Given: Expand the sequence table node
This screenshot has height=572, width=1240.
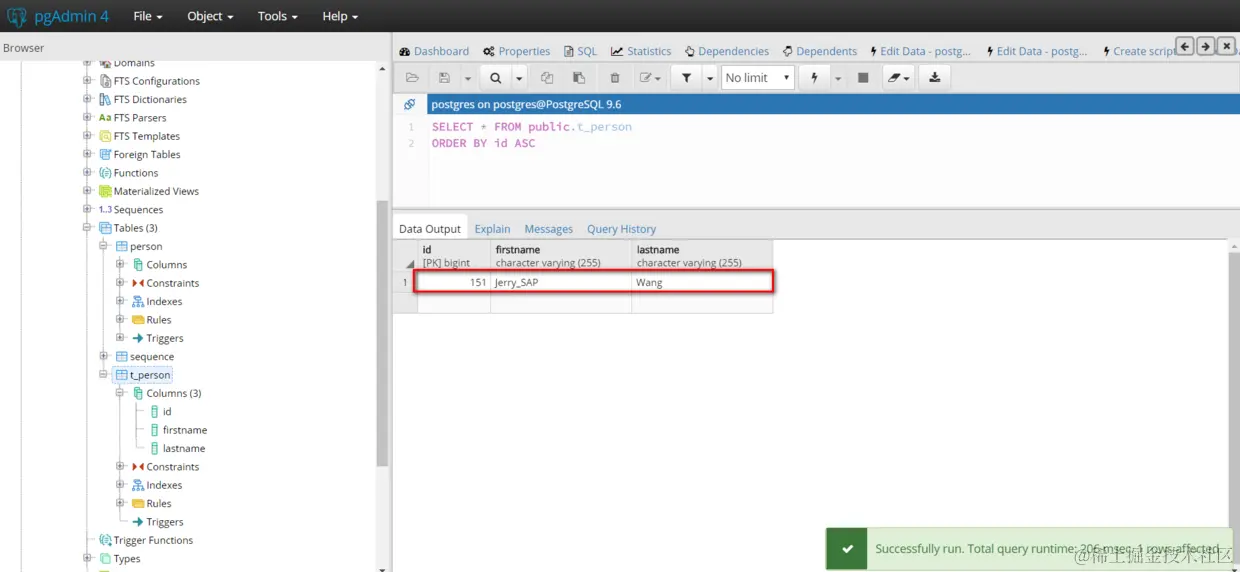Looking at the screenshot, I should [x=104, y=356].
